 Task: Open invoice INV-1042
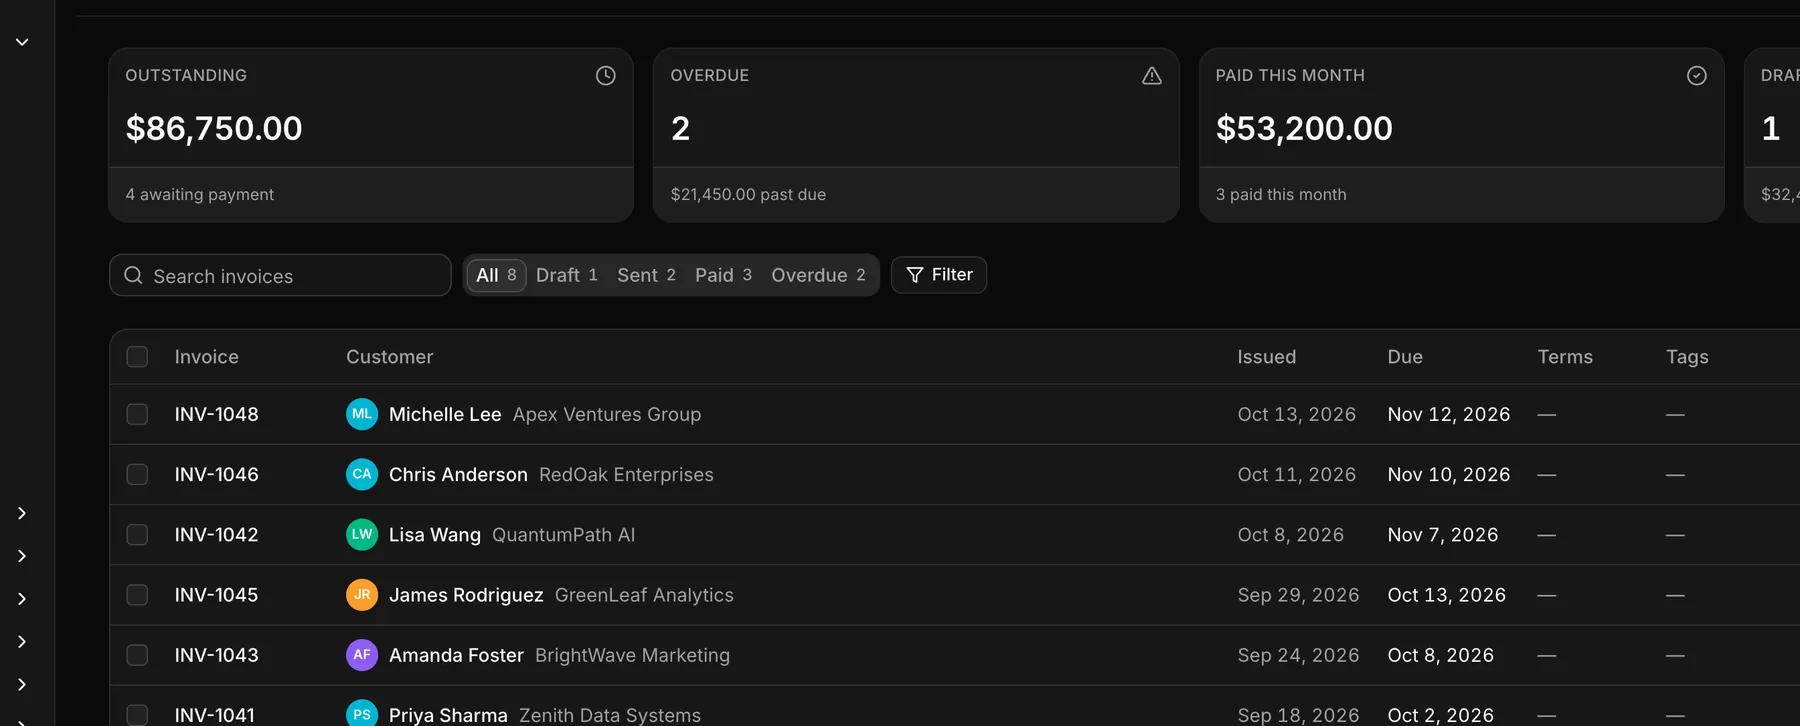pos(216,535)
